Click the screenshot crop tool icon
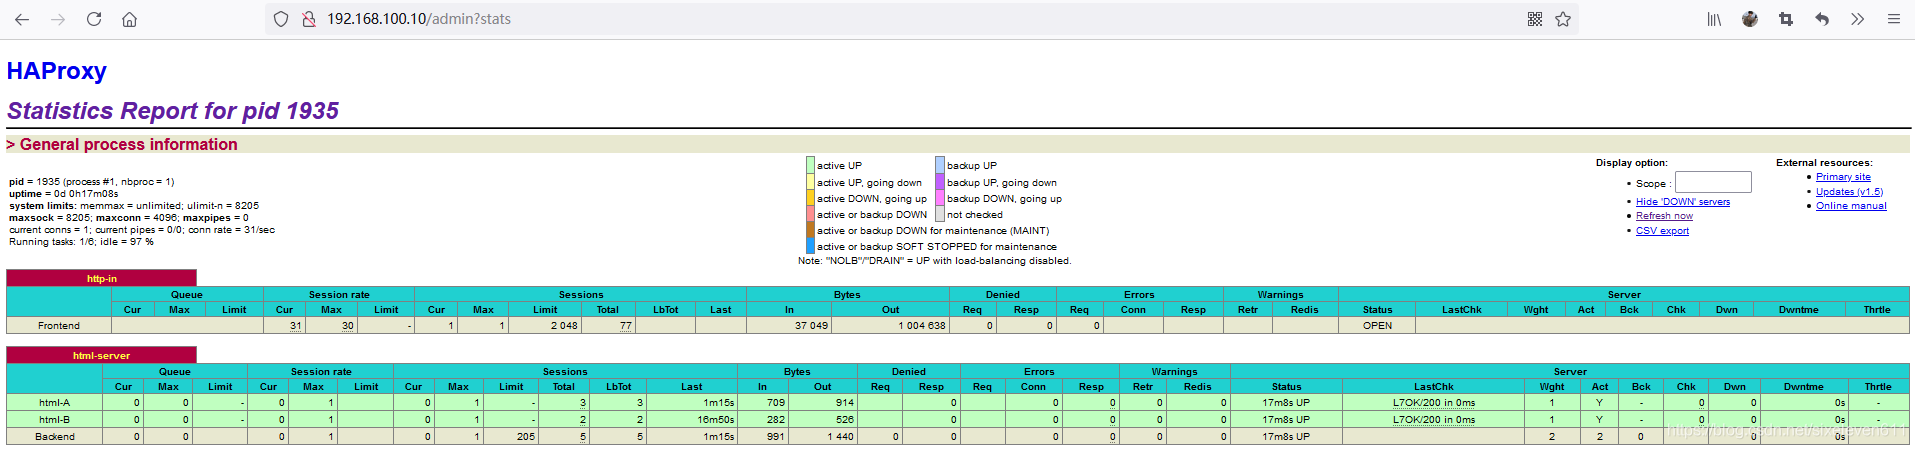This screenshot has width=1915, height=449. click(1786, 19)
